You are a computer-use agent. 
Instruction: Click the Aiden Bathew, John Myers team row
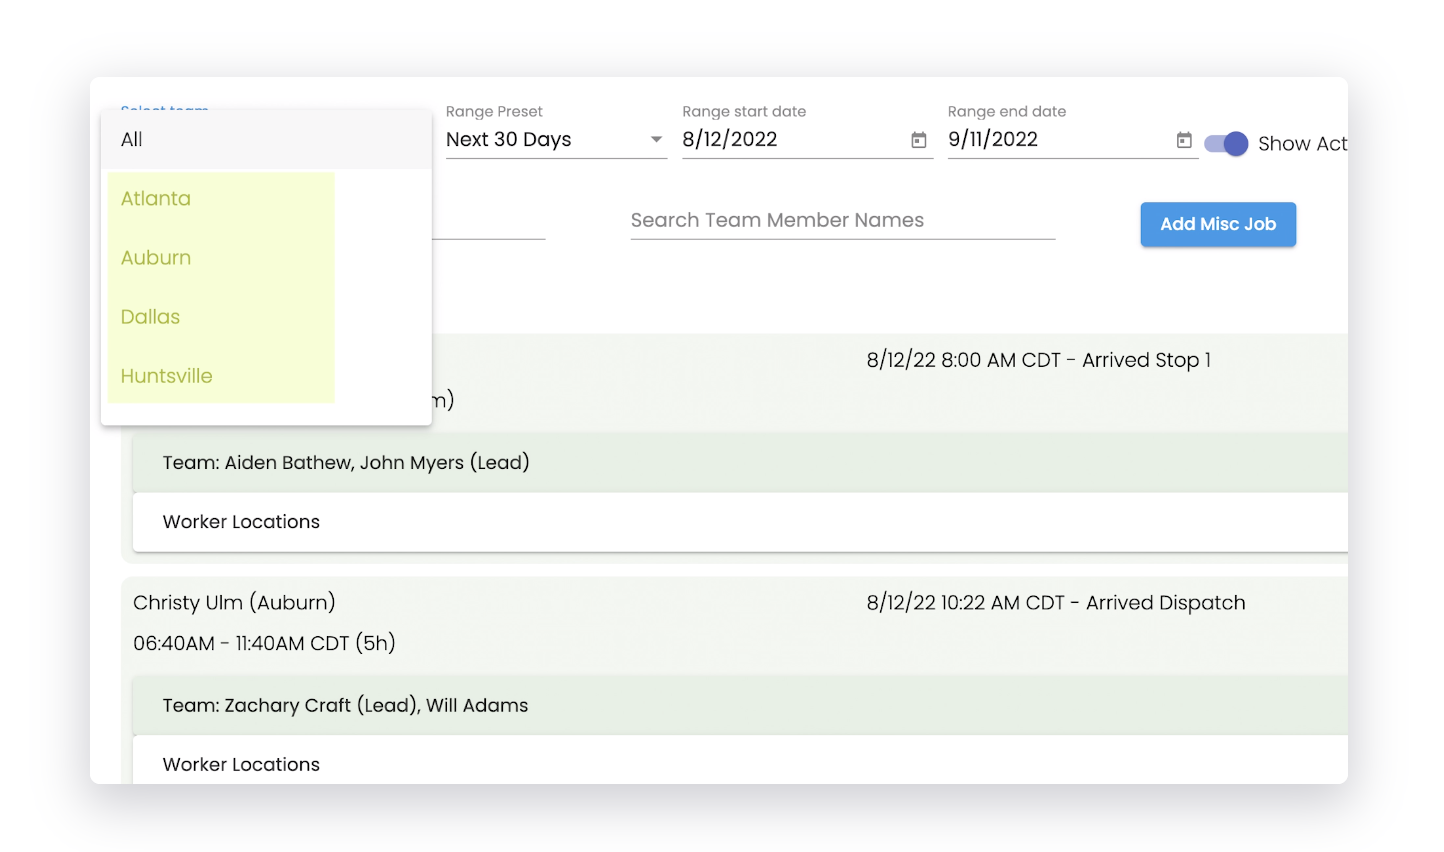(346, 463)
